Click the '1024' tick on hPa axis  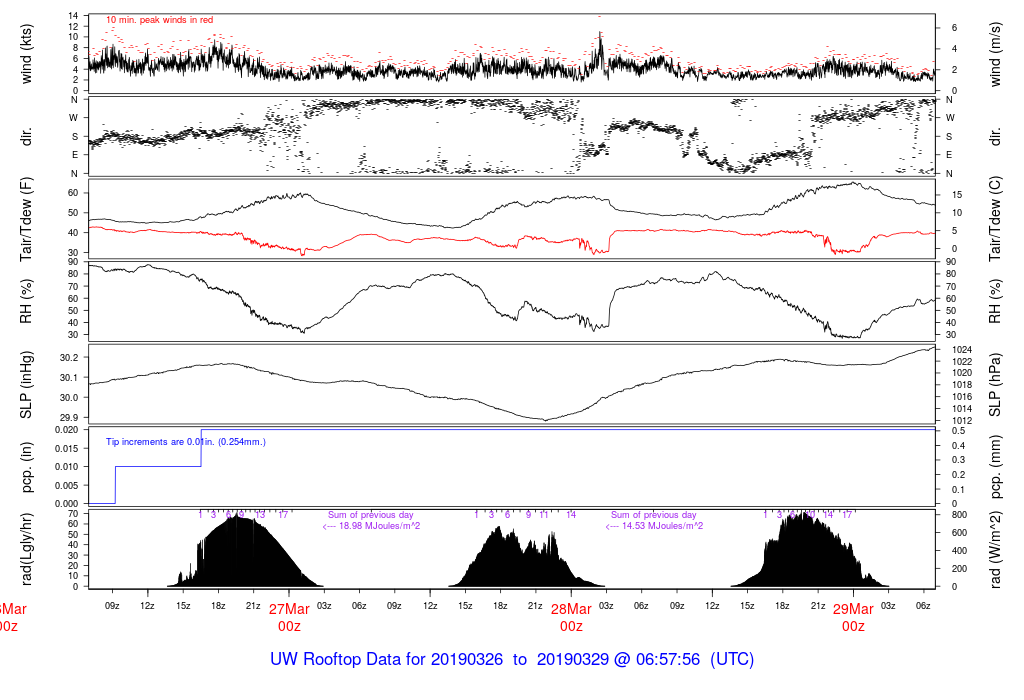pos(962,350)
